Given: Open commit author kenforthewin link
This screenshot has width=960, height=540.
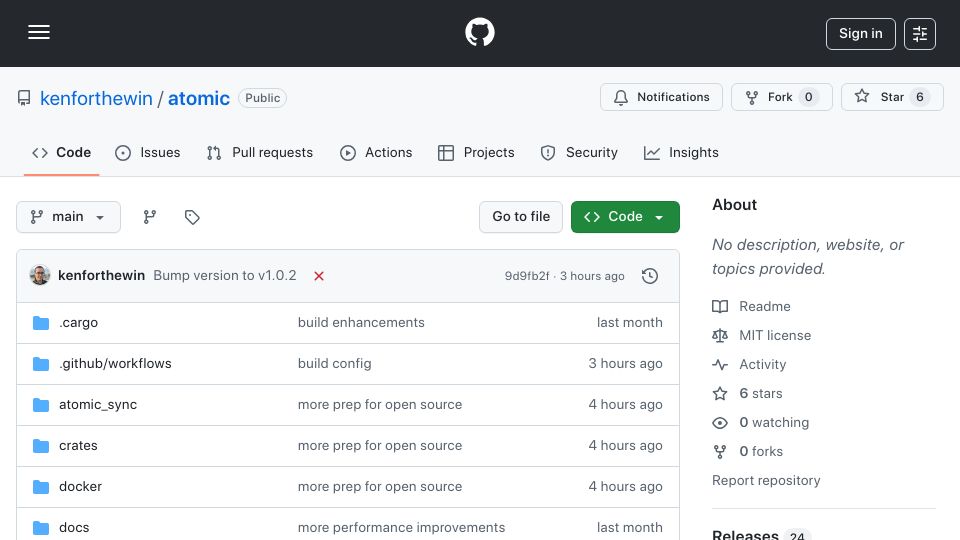Looking at the screenshot, I should click(102, 276).
